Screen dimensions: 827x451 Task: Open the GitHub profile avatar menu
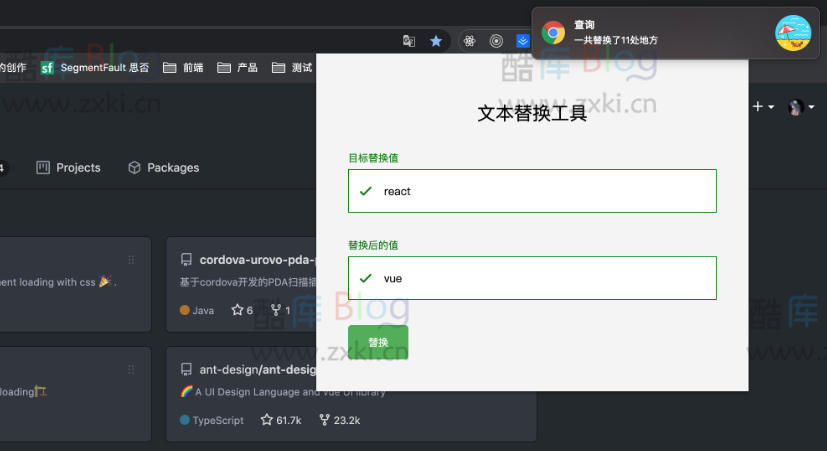[x=801, y=107]
